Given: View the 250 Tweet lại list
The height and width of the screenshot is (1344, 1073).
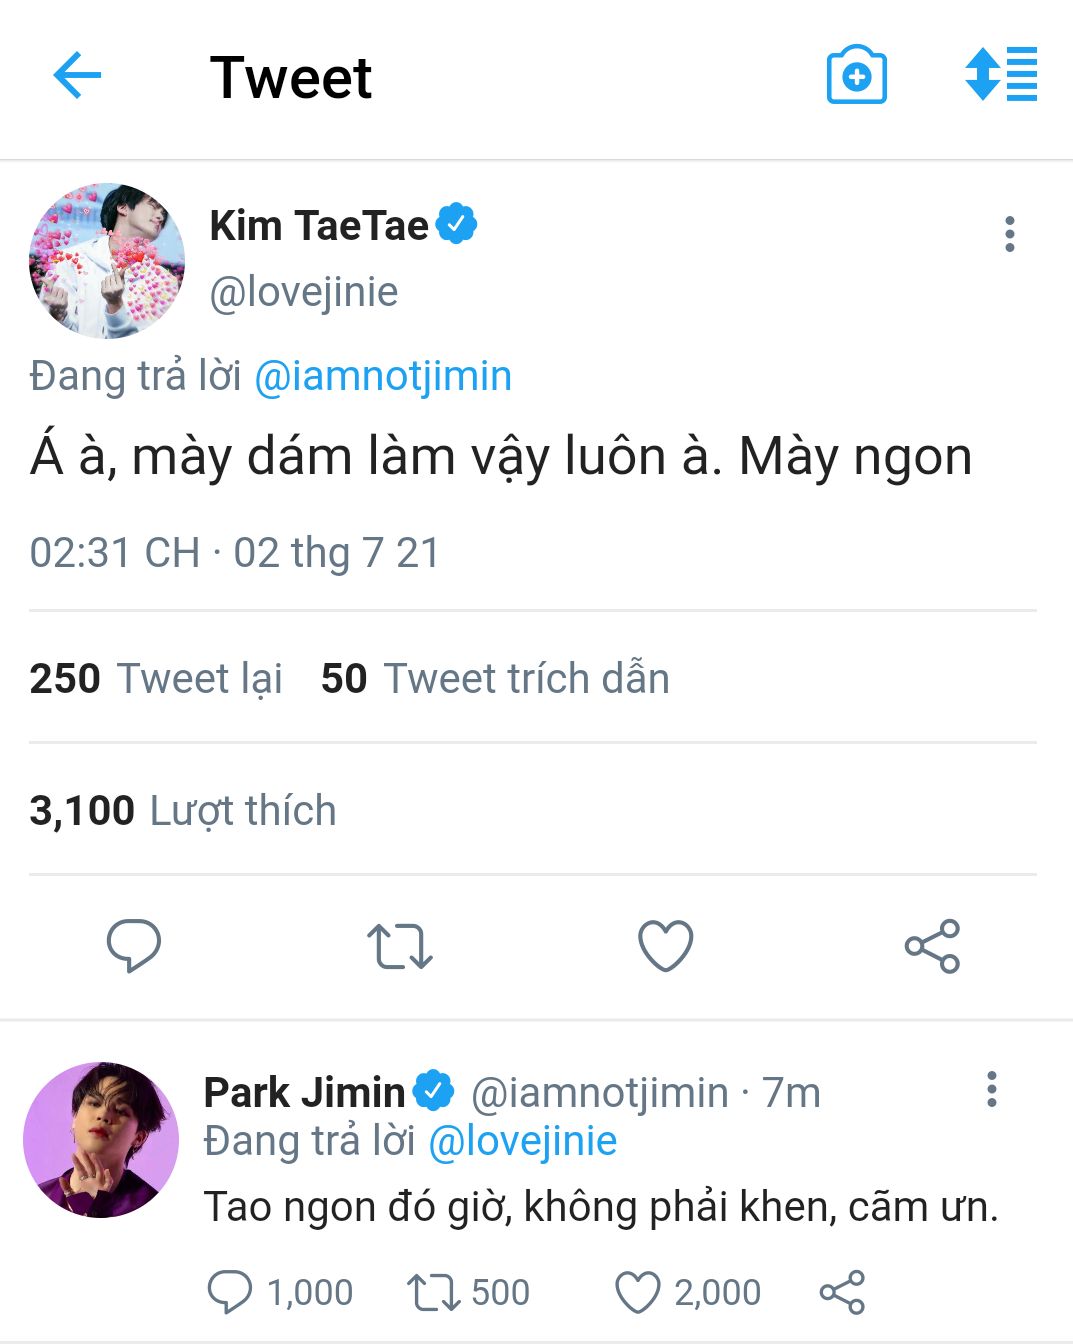Looking at the screenshot, I should pyautogui.click(x=156, y=678).
